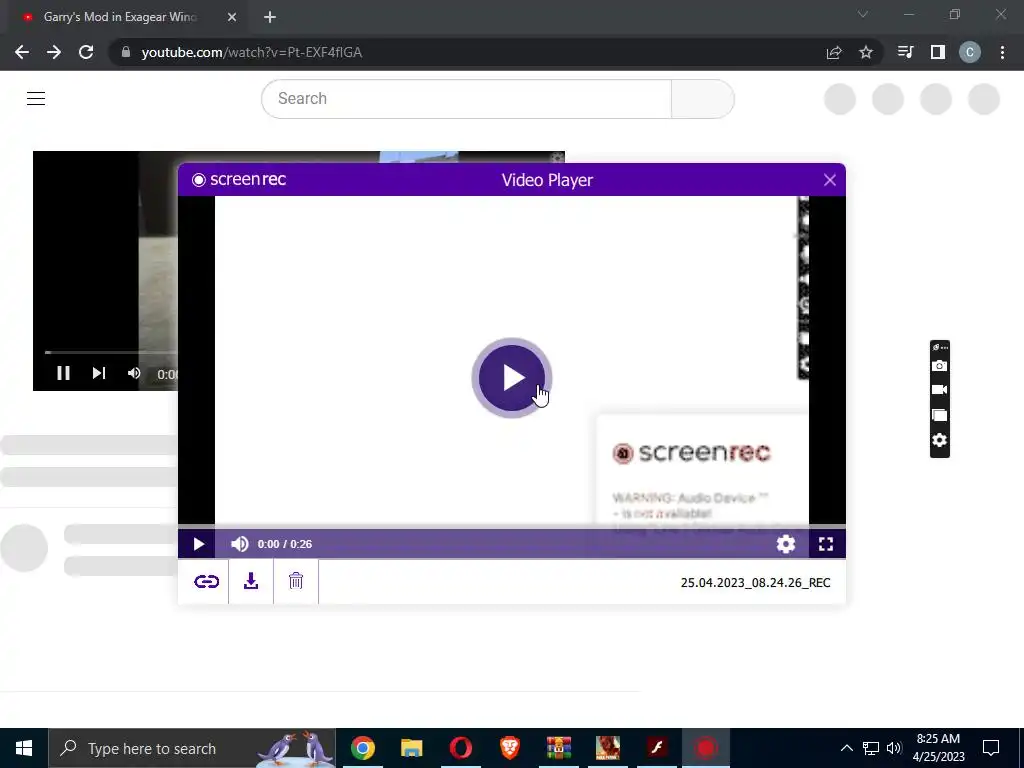This screenshot has height=768, width=1024.
Task: Click the YouTube video progress bar
Action: (111, 353)
